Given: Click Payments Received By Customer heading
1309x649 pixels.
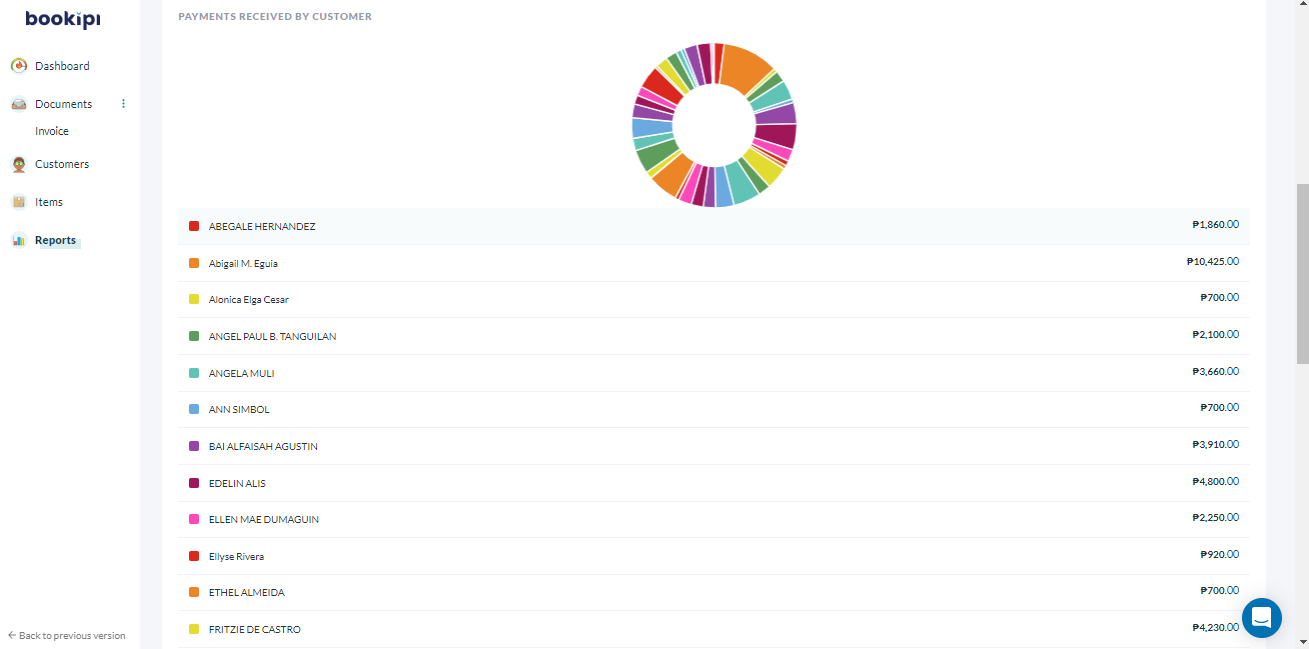Looking at the screenshot, I should click(x=275, y=17).
